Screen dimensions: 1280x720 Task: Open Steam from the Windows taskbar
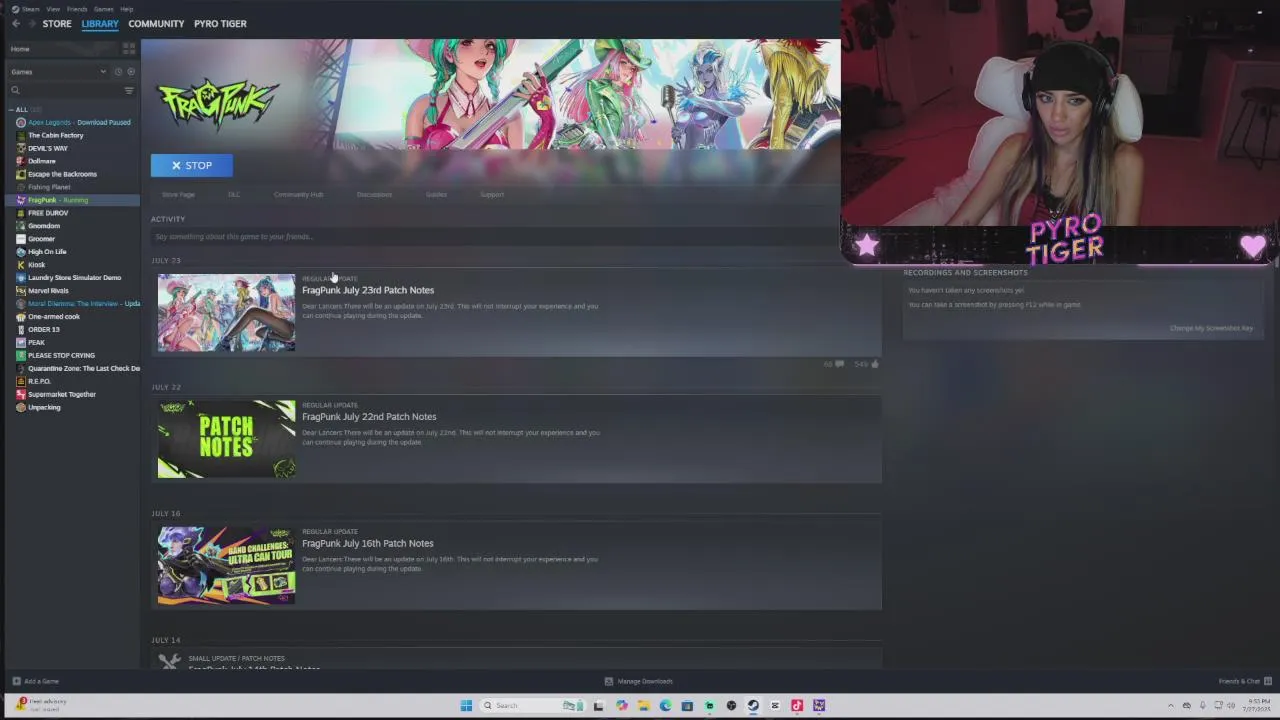pos(753,706)
